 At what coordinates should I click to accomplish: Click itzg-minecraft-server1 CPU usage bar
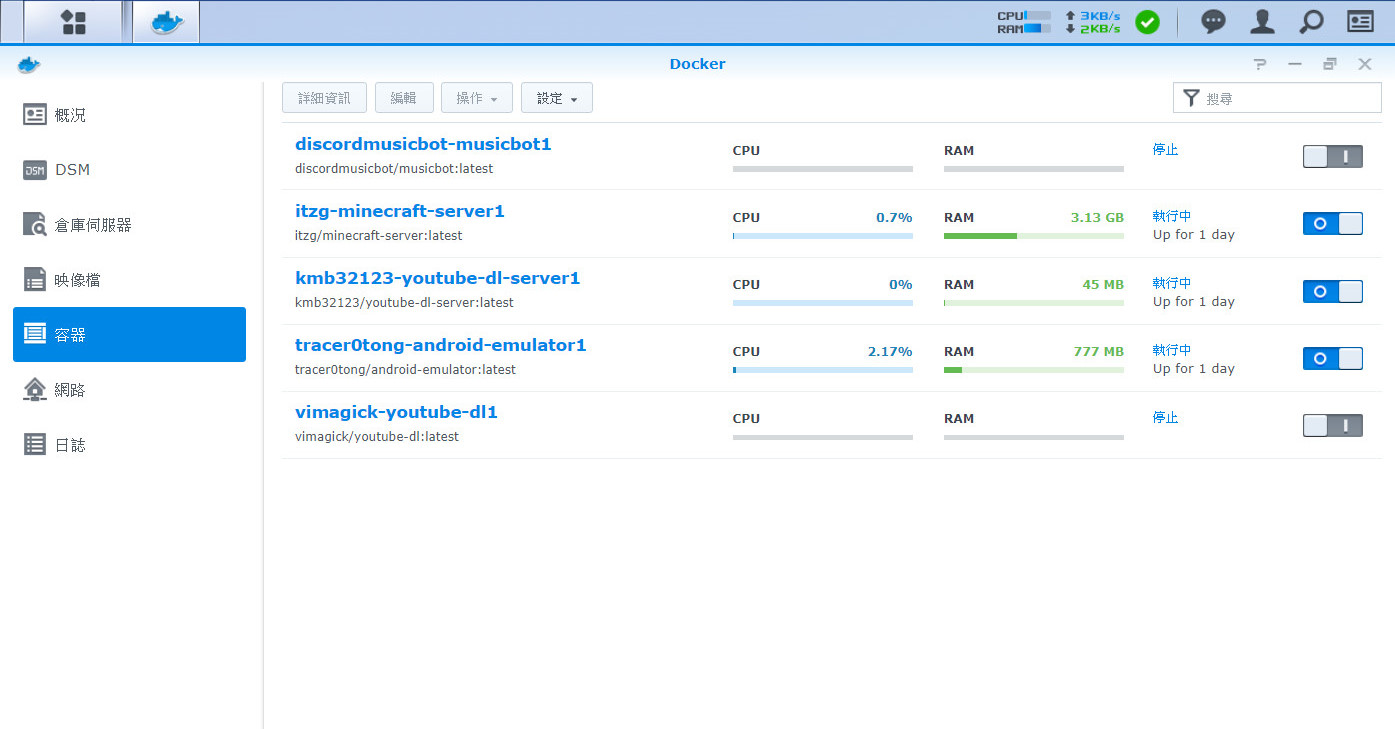click(823, 236)
